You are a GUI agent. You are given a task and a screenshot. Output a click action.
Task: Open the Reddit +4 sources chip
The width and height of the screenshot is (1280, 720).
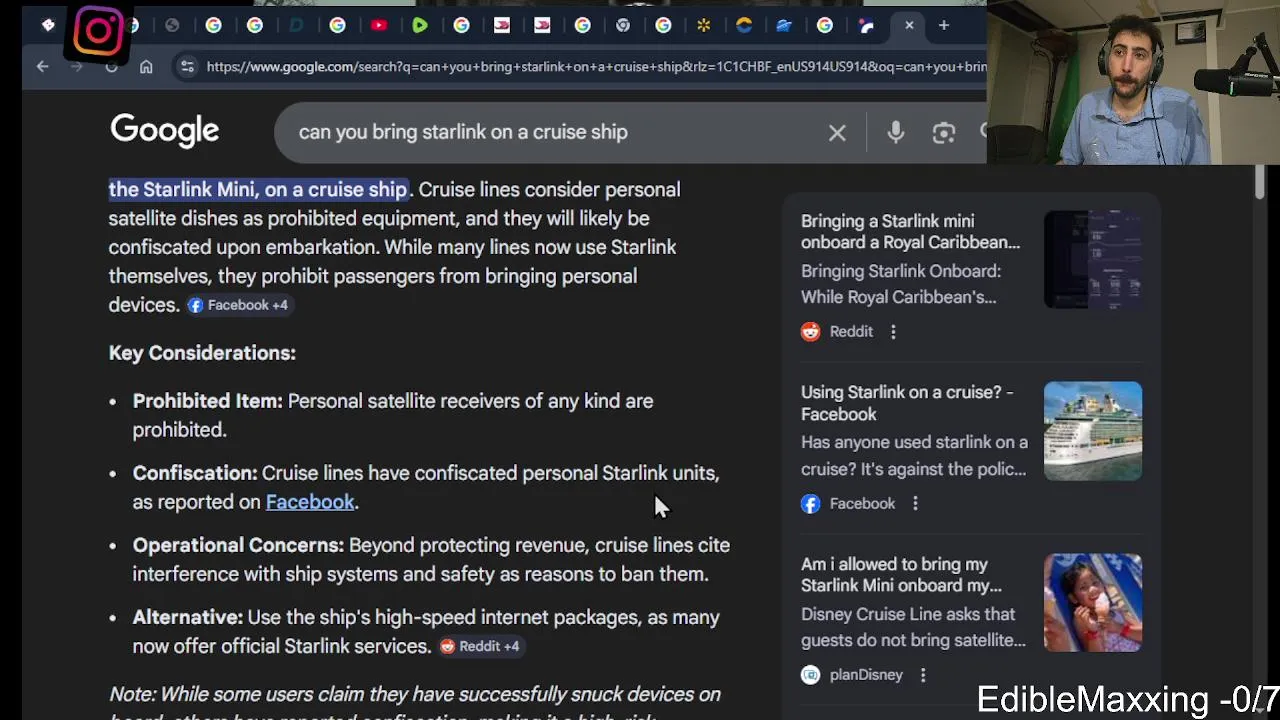click(x=480, y=646)
